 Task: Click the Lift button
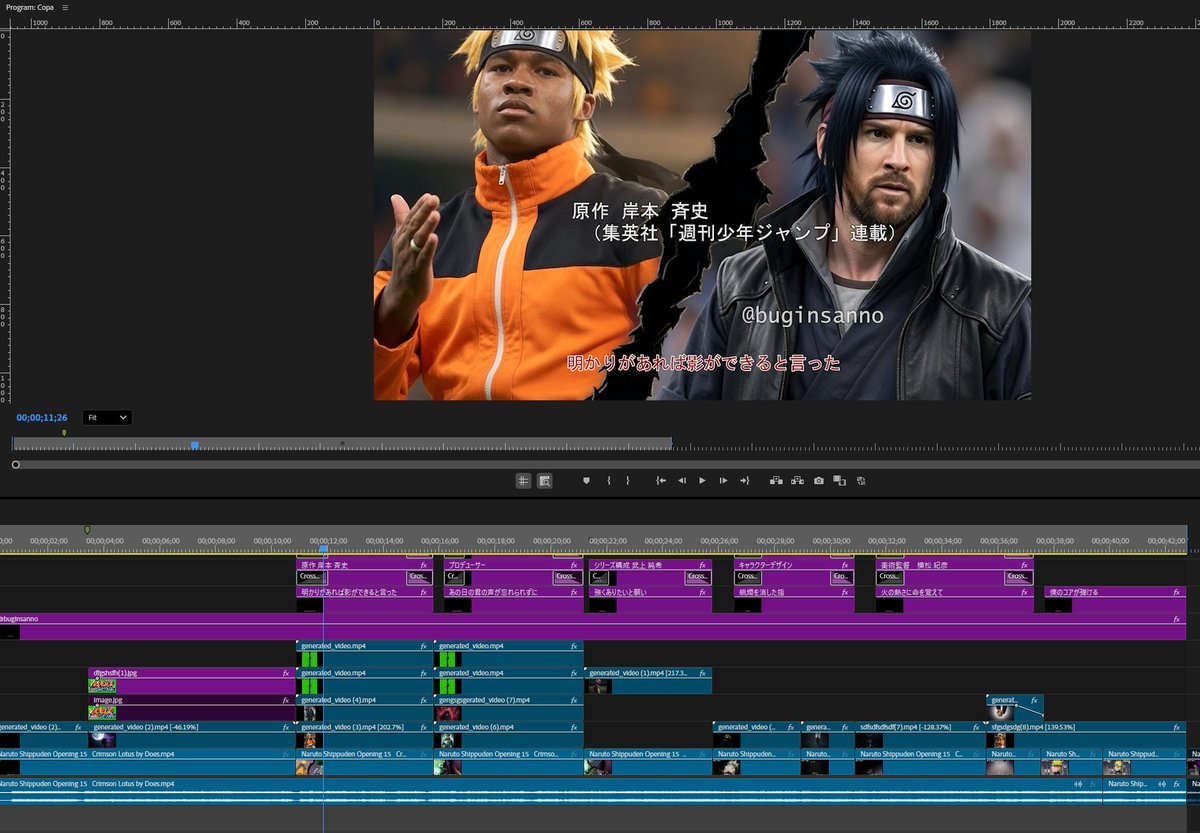776,481
